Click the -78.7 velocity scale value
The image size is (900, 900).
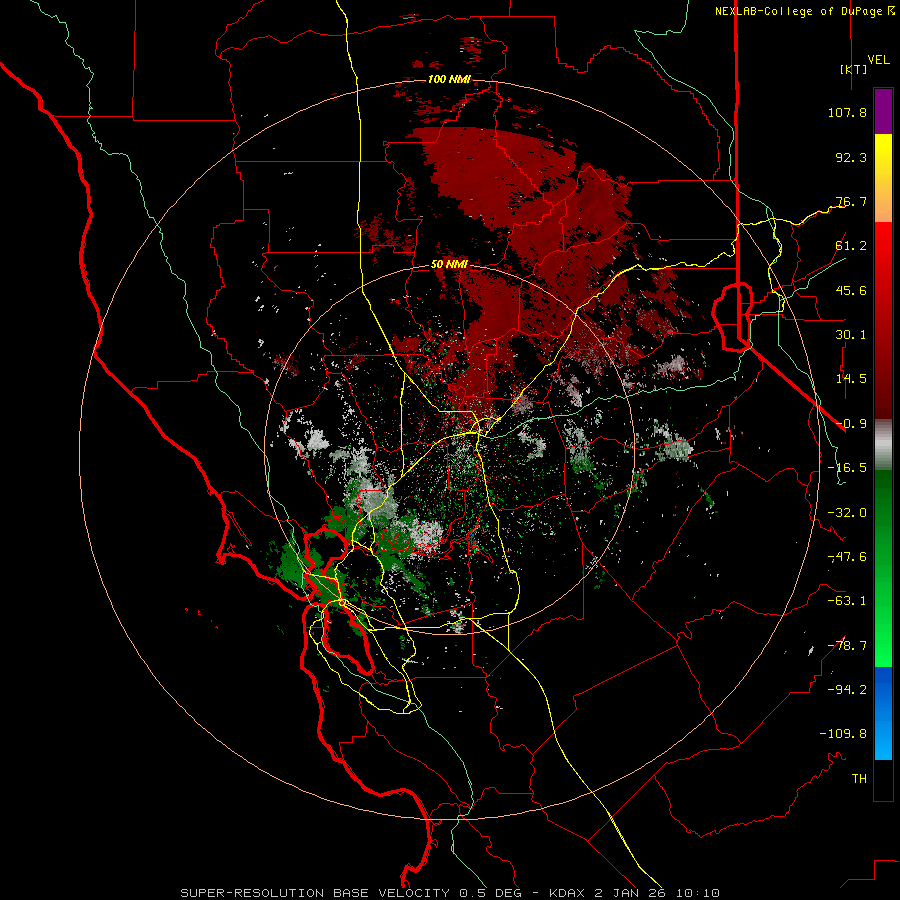847,646
